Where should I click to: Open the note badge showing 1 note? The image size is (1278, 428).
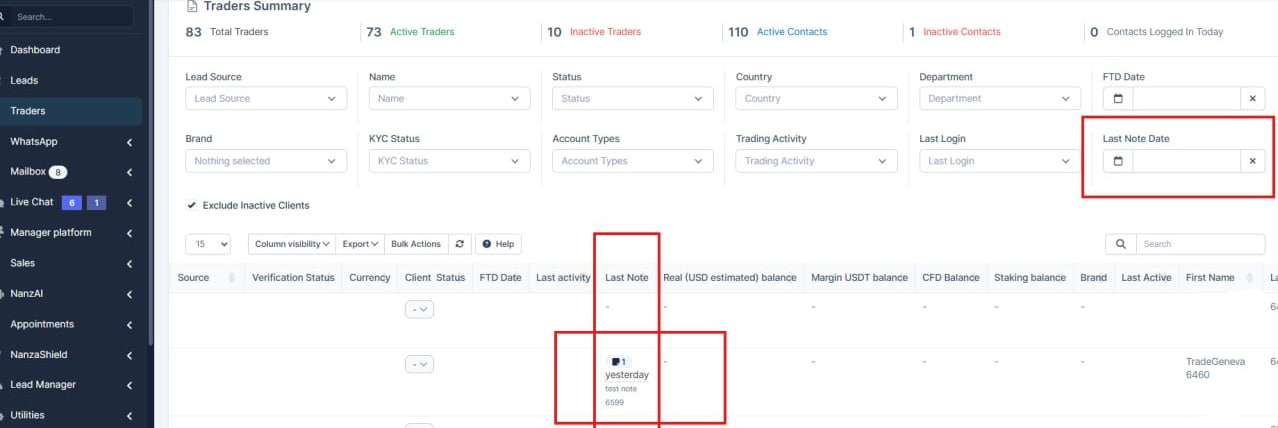(618, 362)
